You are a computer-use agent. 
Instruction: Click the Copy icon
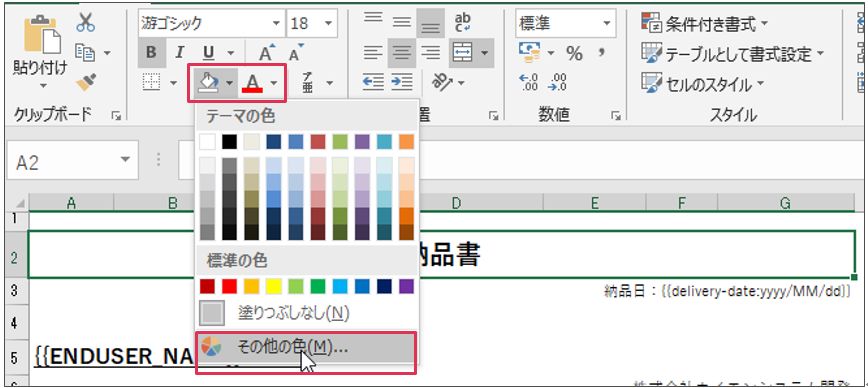tap(86, 53)
